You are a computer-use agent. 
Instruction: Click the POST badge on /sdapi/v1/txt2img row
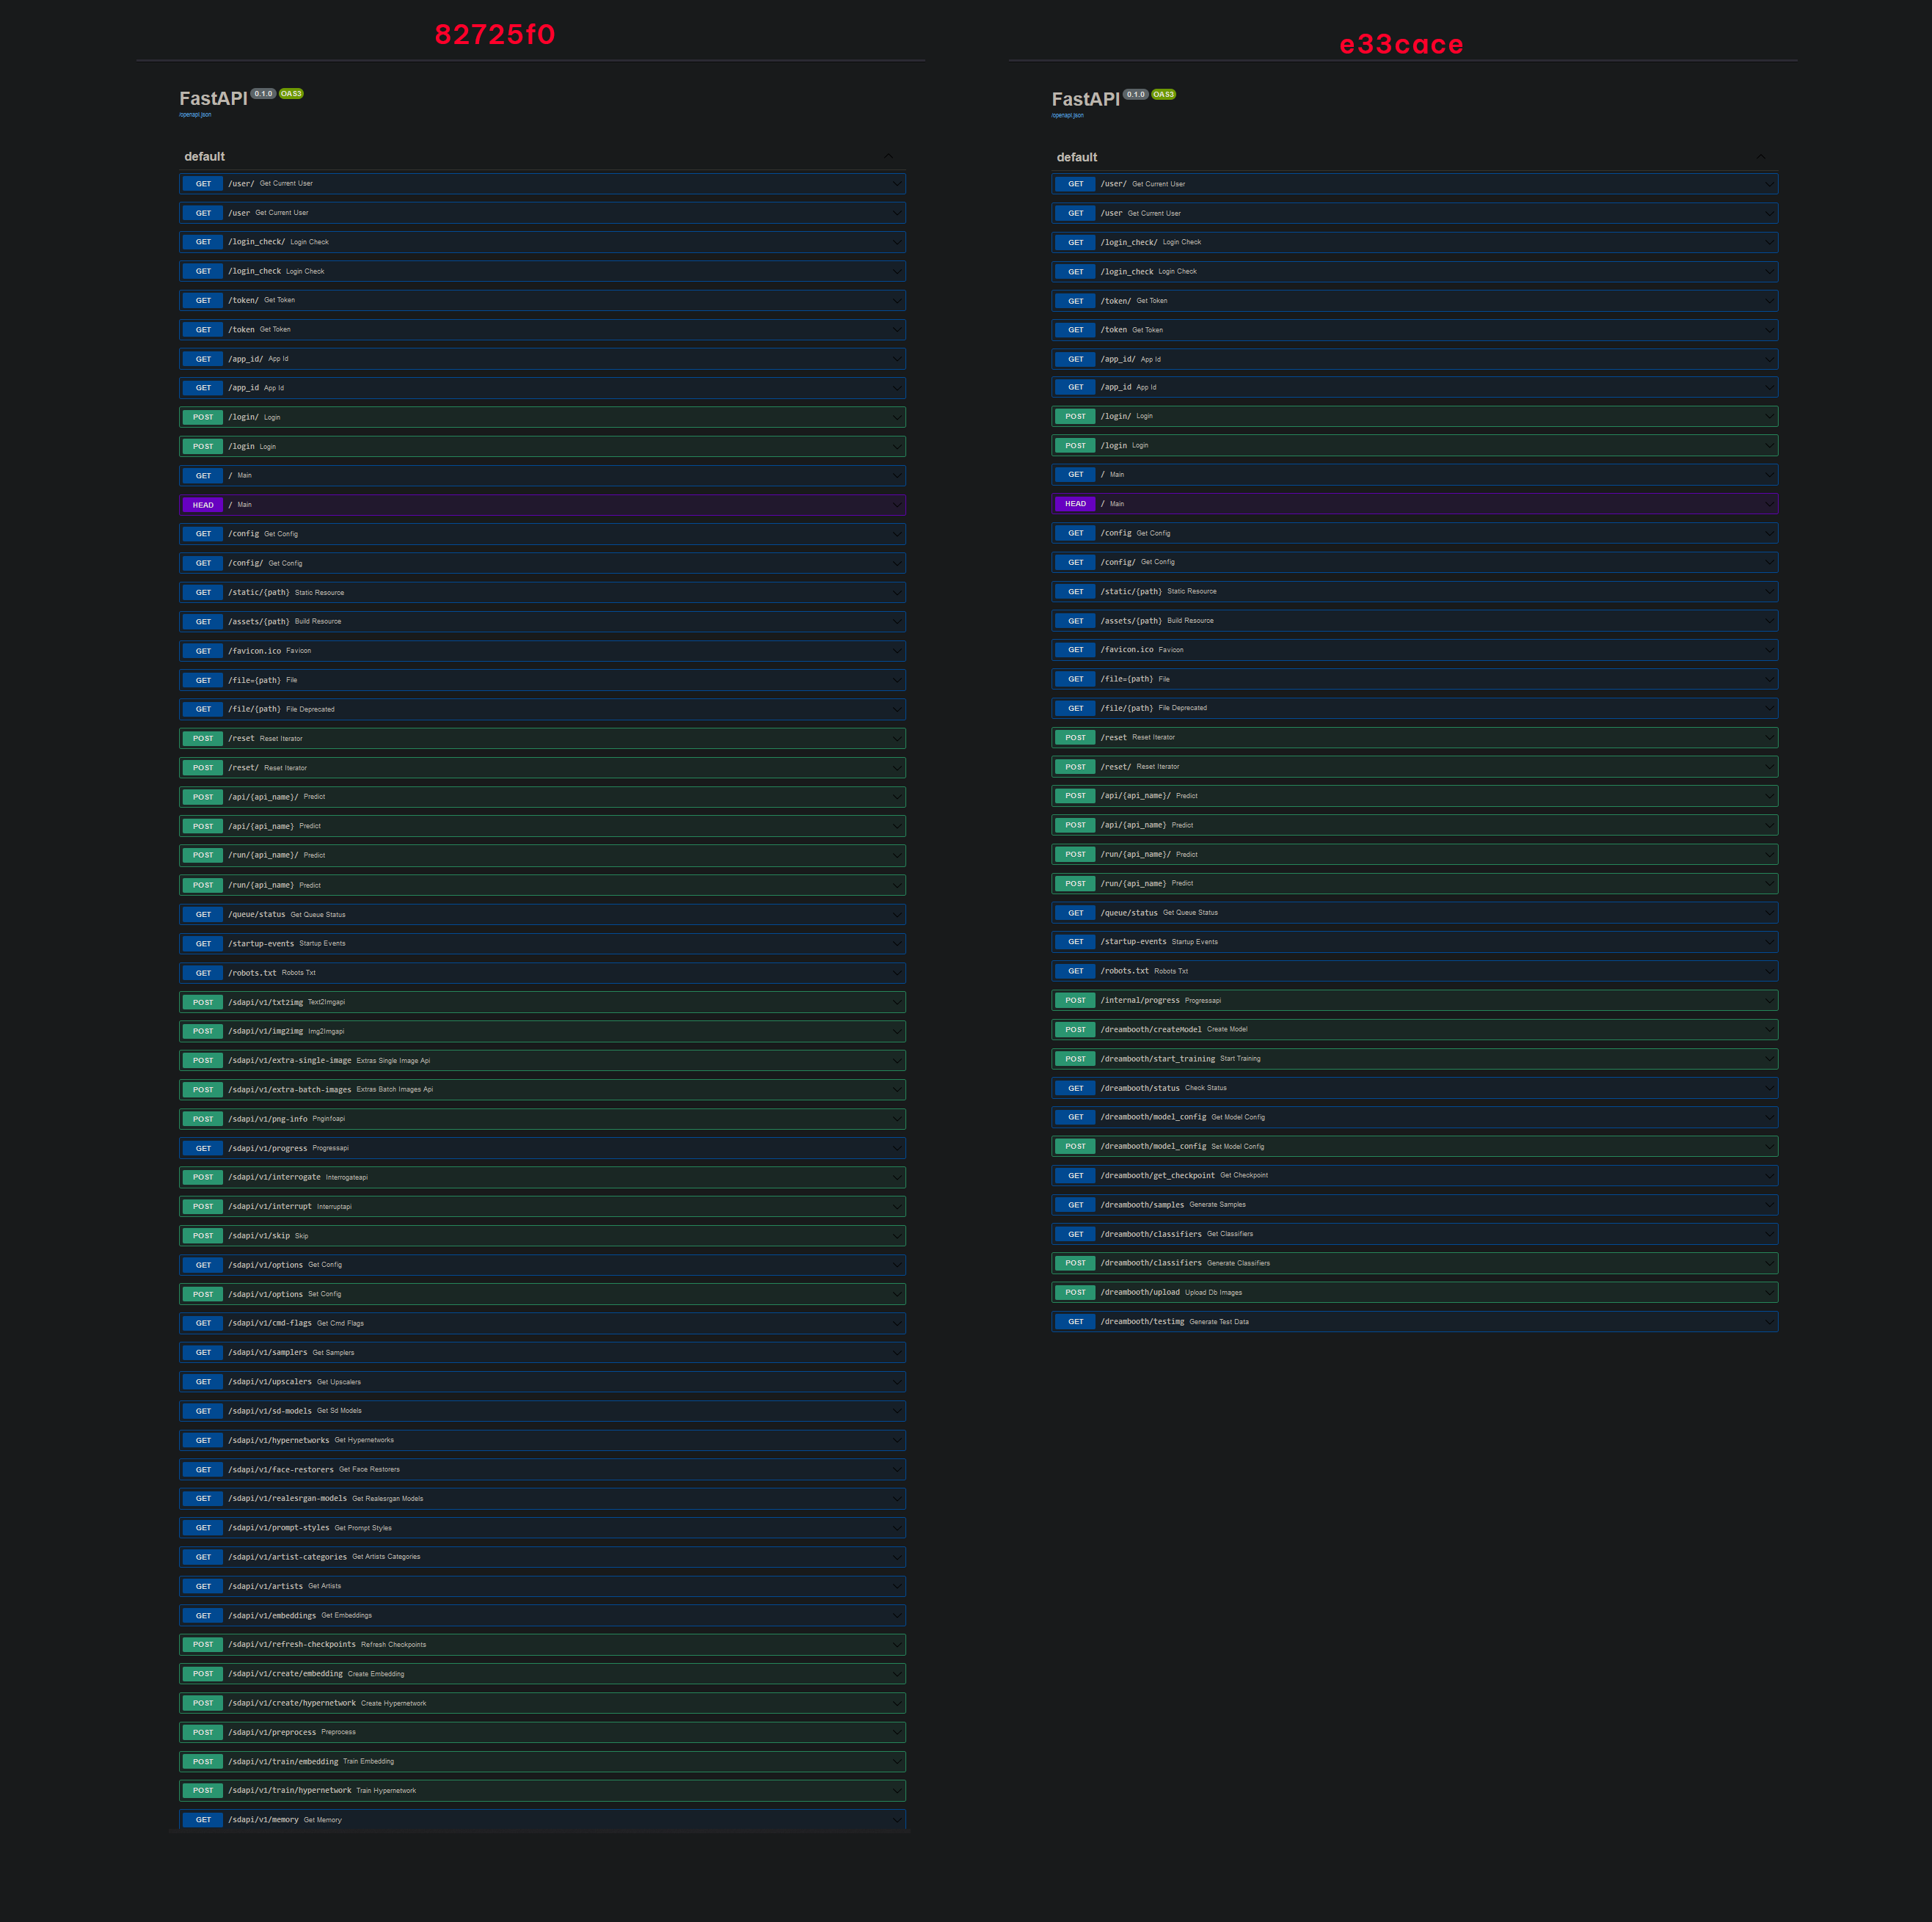[x=202, y=1002]
